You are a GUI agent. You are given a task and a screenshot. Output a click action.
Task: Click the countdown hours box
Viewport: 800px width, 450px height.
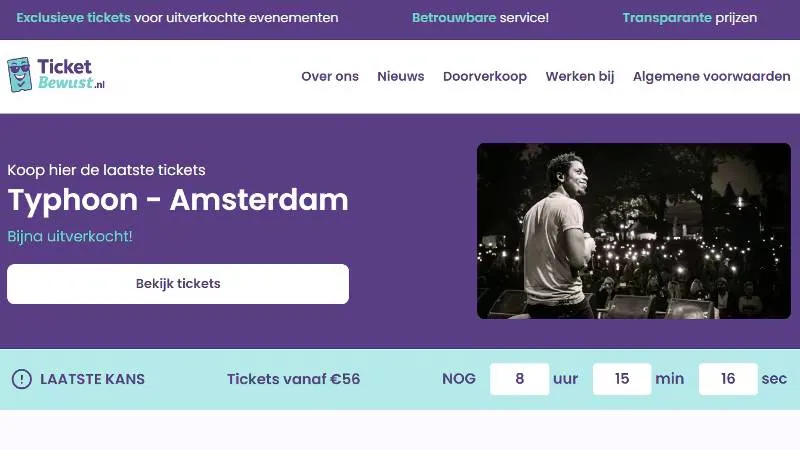click(x=519, y=379)
